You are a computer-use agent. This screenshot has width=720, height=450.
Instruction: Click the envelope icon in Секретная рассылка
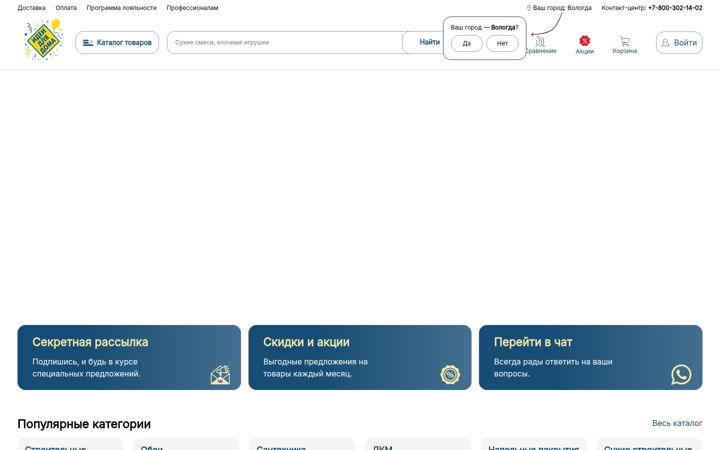click(x=220, y=375)
